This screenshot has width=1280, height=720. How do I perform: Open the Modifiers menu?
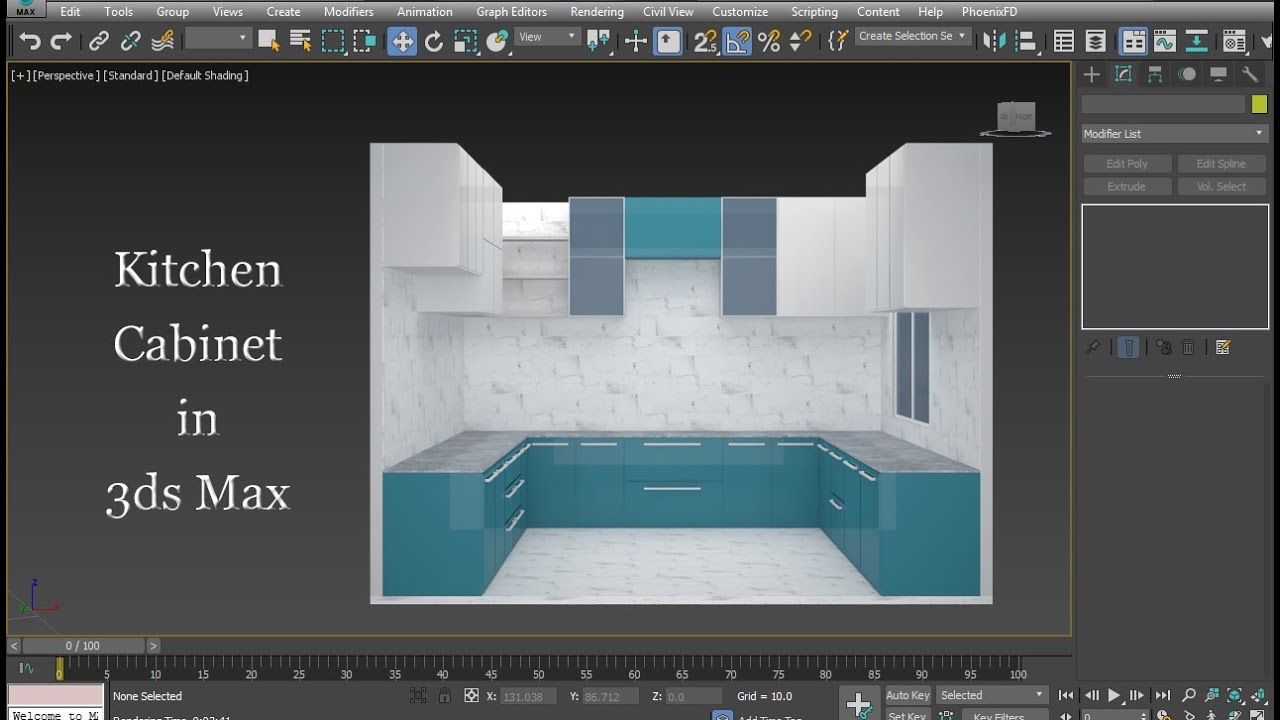click(x=348, y=12)
